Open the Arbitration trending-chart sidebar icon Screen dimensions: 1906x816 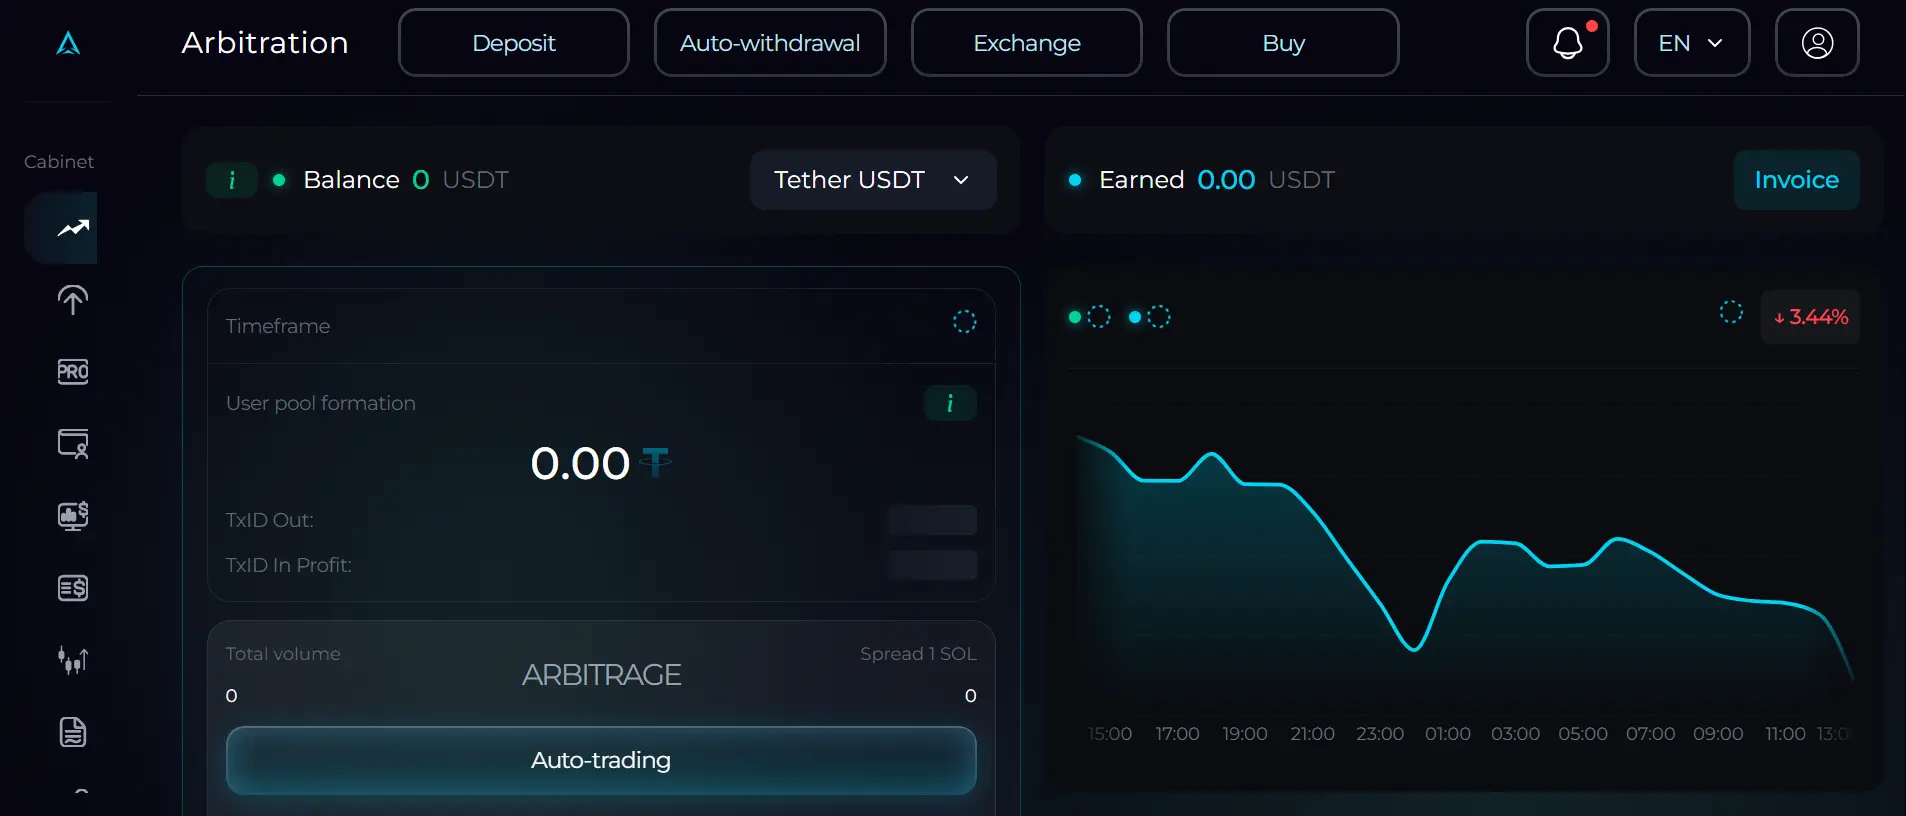coord(72,229)
